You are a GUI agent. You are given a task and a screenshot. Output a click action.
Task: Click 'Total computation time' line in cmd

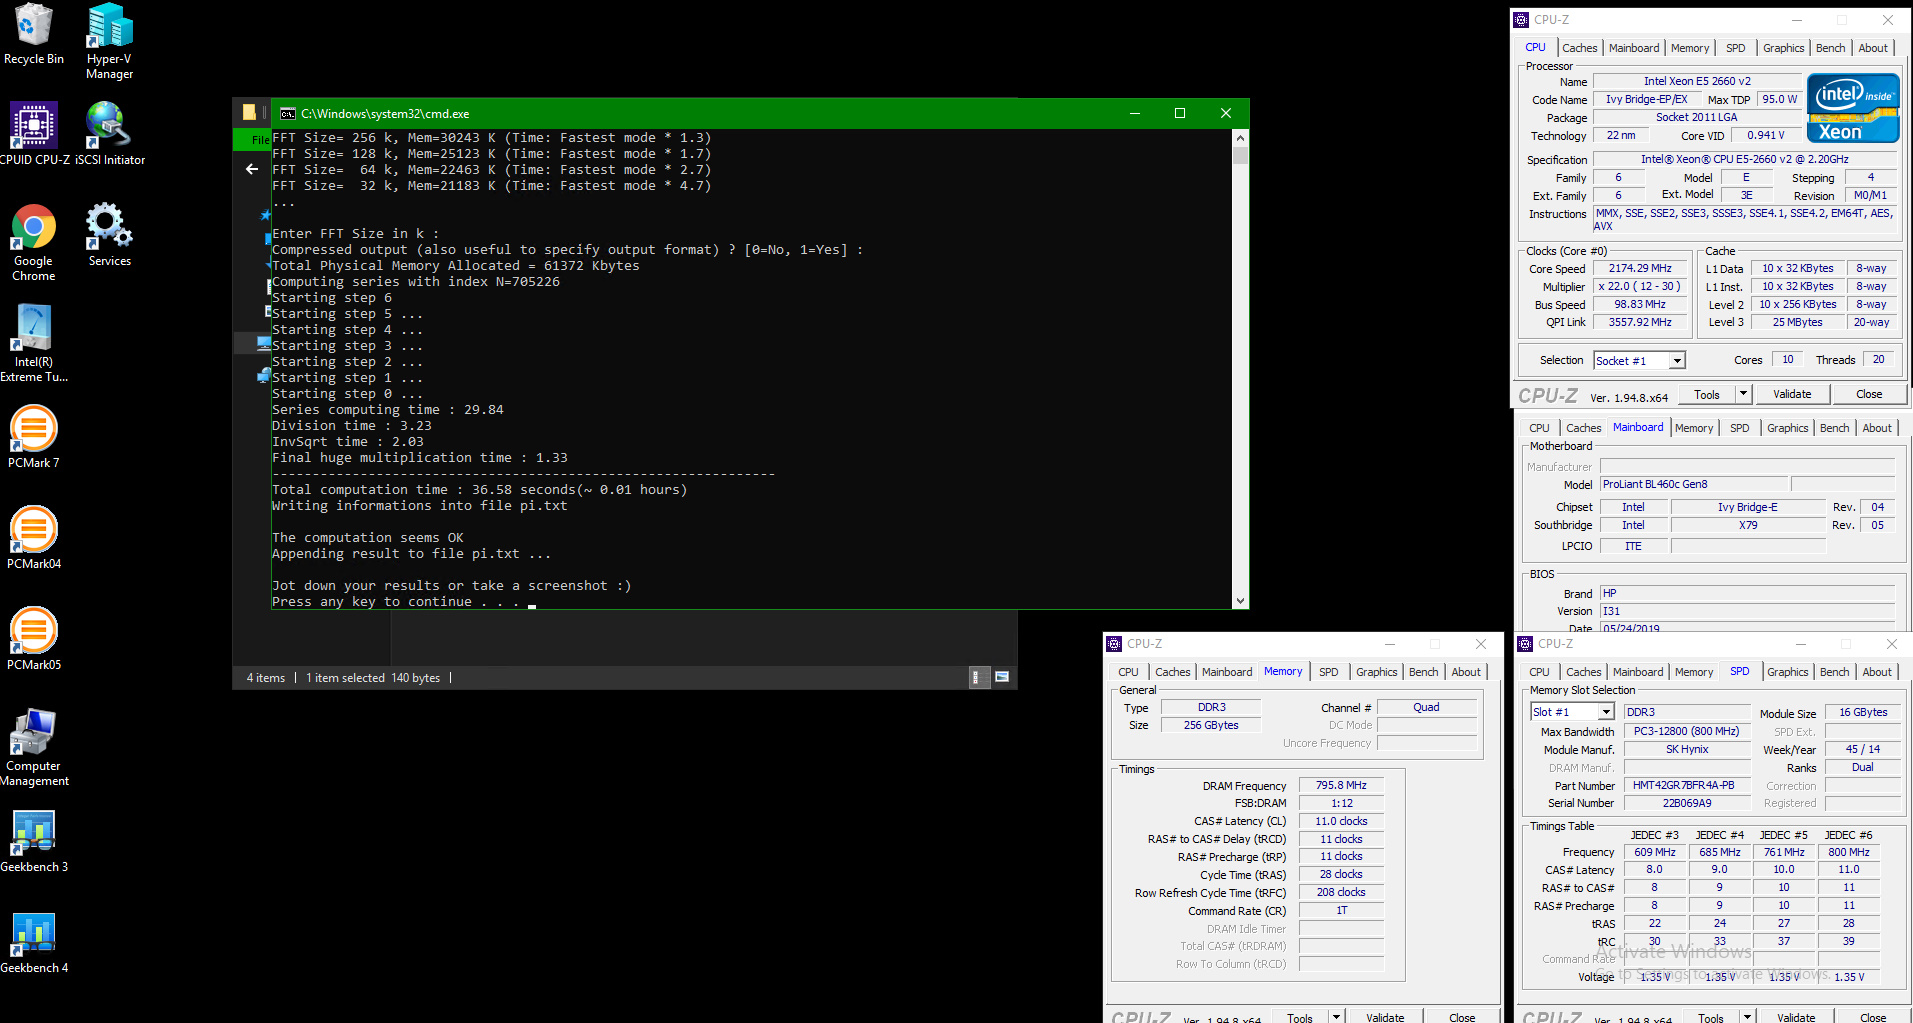click(480, 490)
